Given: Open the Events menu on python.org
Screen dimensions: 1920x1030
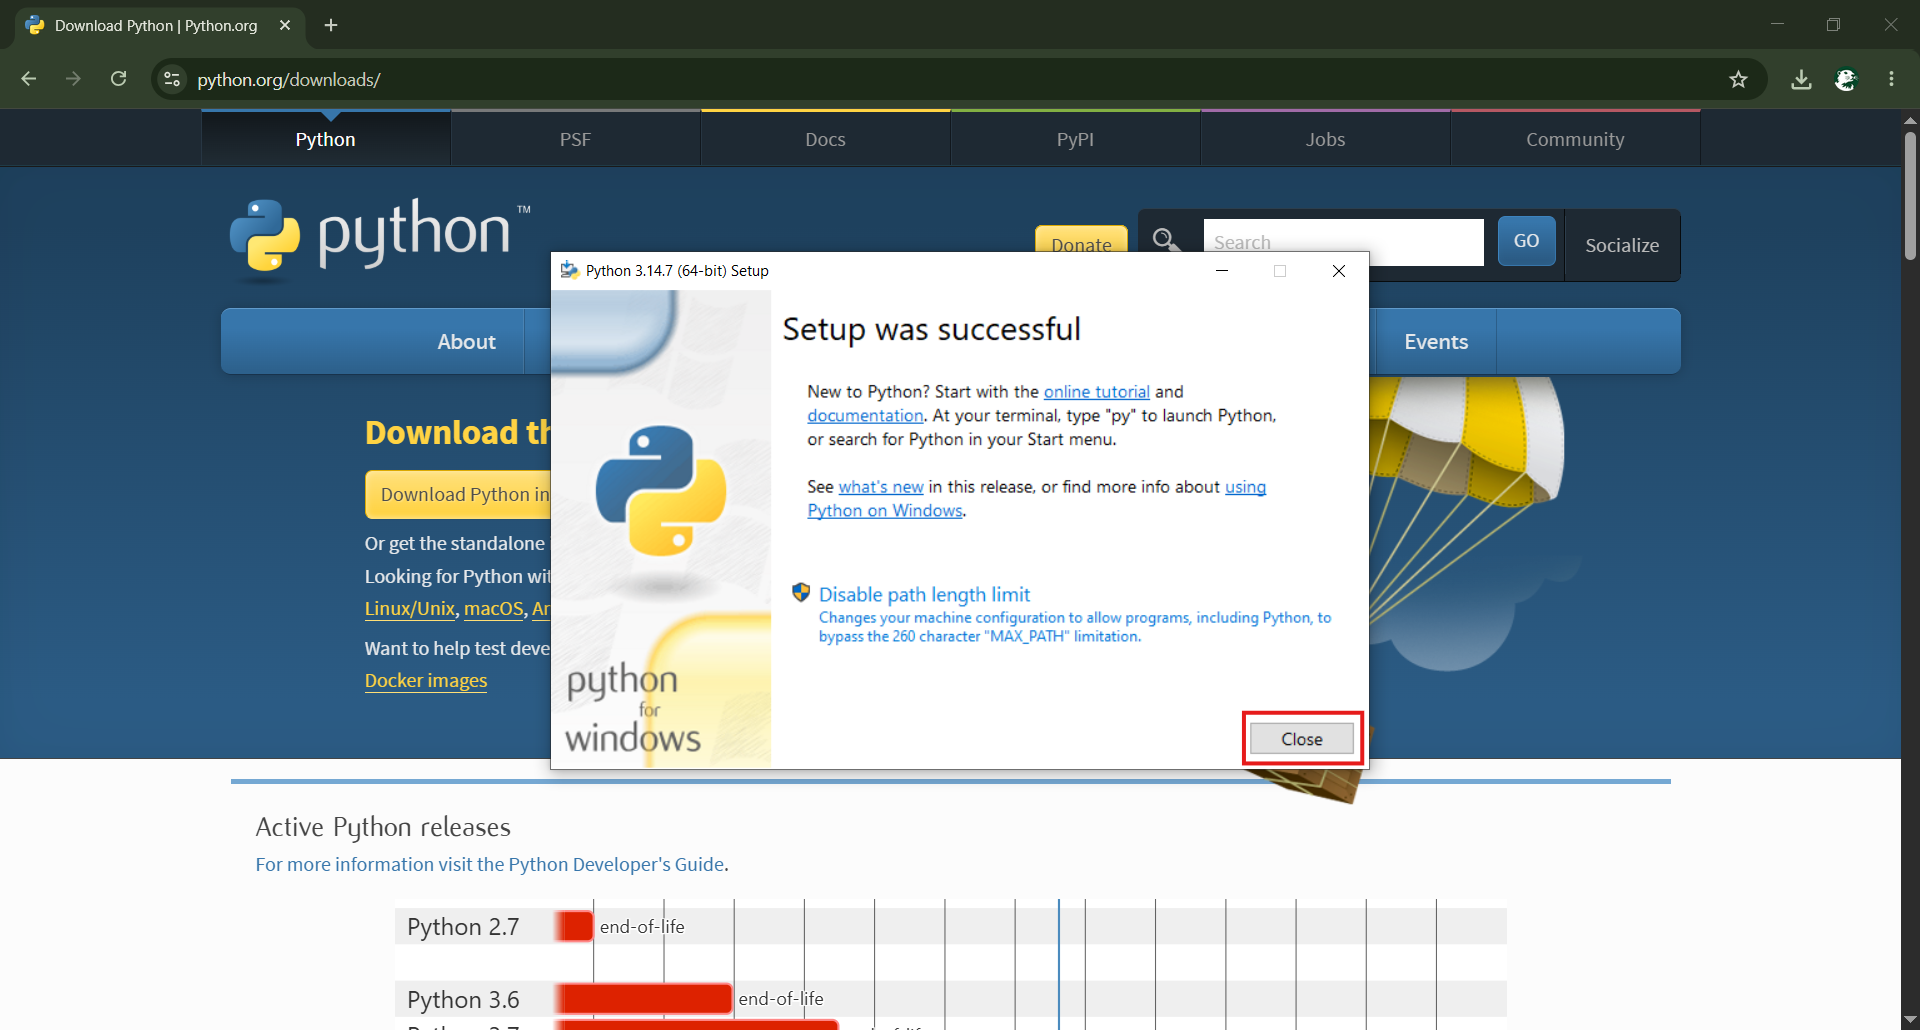Looking at the screenshot, I should pos(1436,342).
